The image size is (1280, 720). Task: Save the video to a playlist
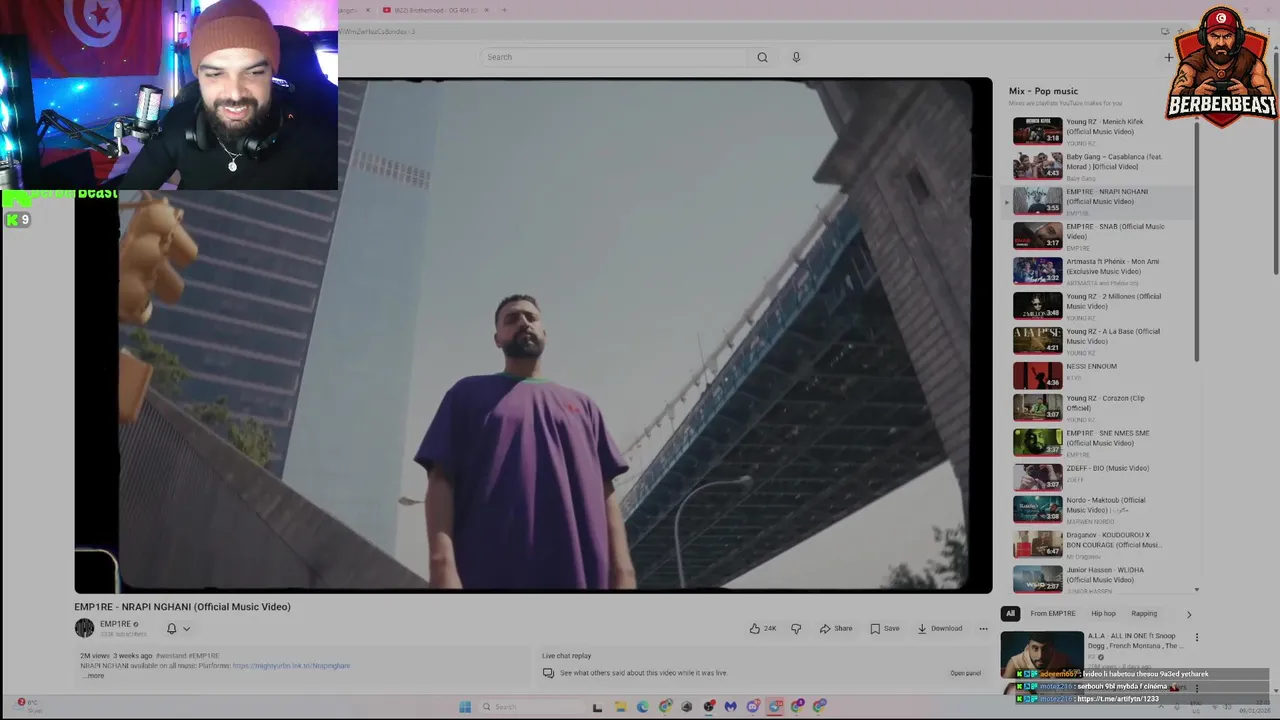click(x=885, y=628)
